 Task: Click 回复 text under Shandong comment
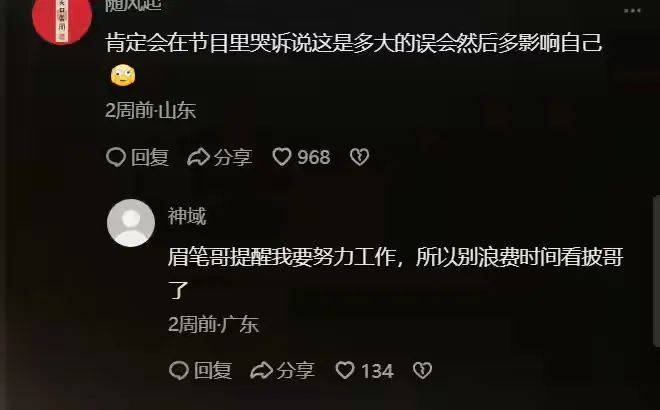click(150, 157)
